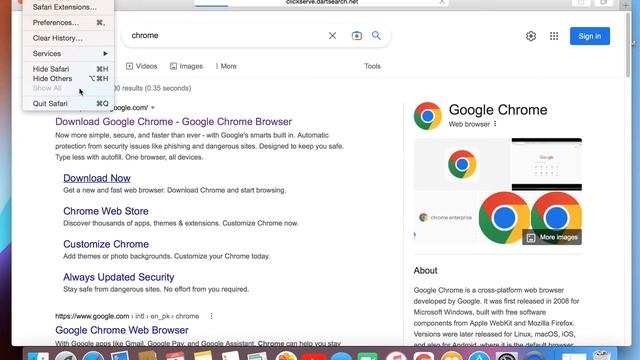
Task: Click the Google Chrome logo in knowledge panel
Action: tap(427, 116)
